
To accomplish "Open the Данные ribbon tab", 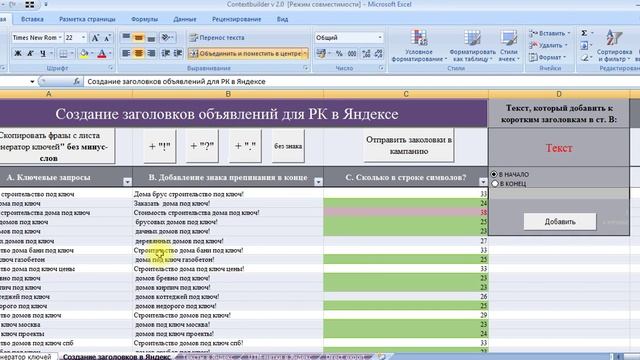I will (184, 19).
